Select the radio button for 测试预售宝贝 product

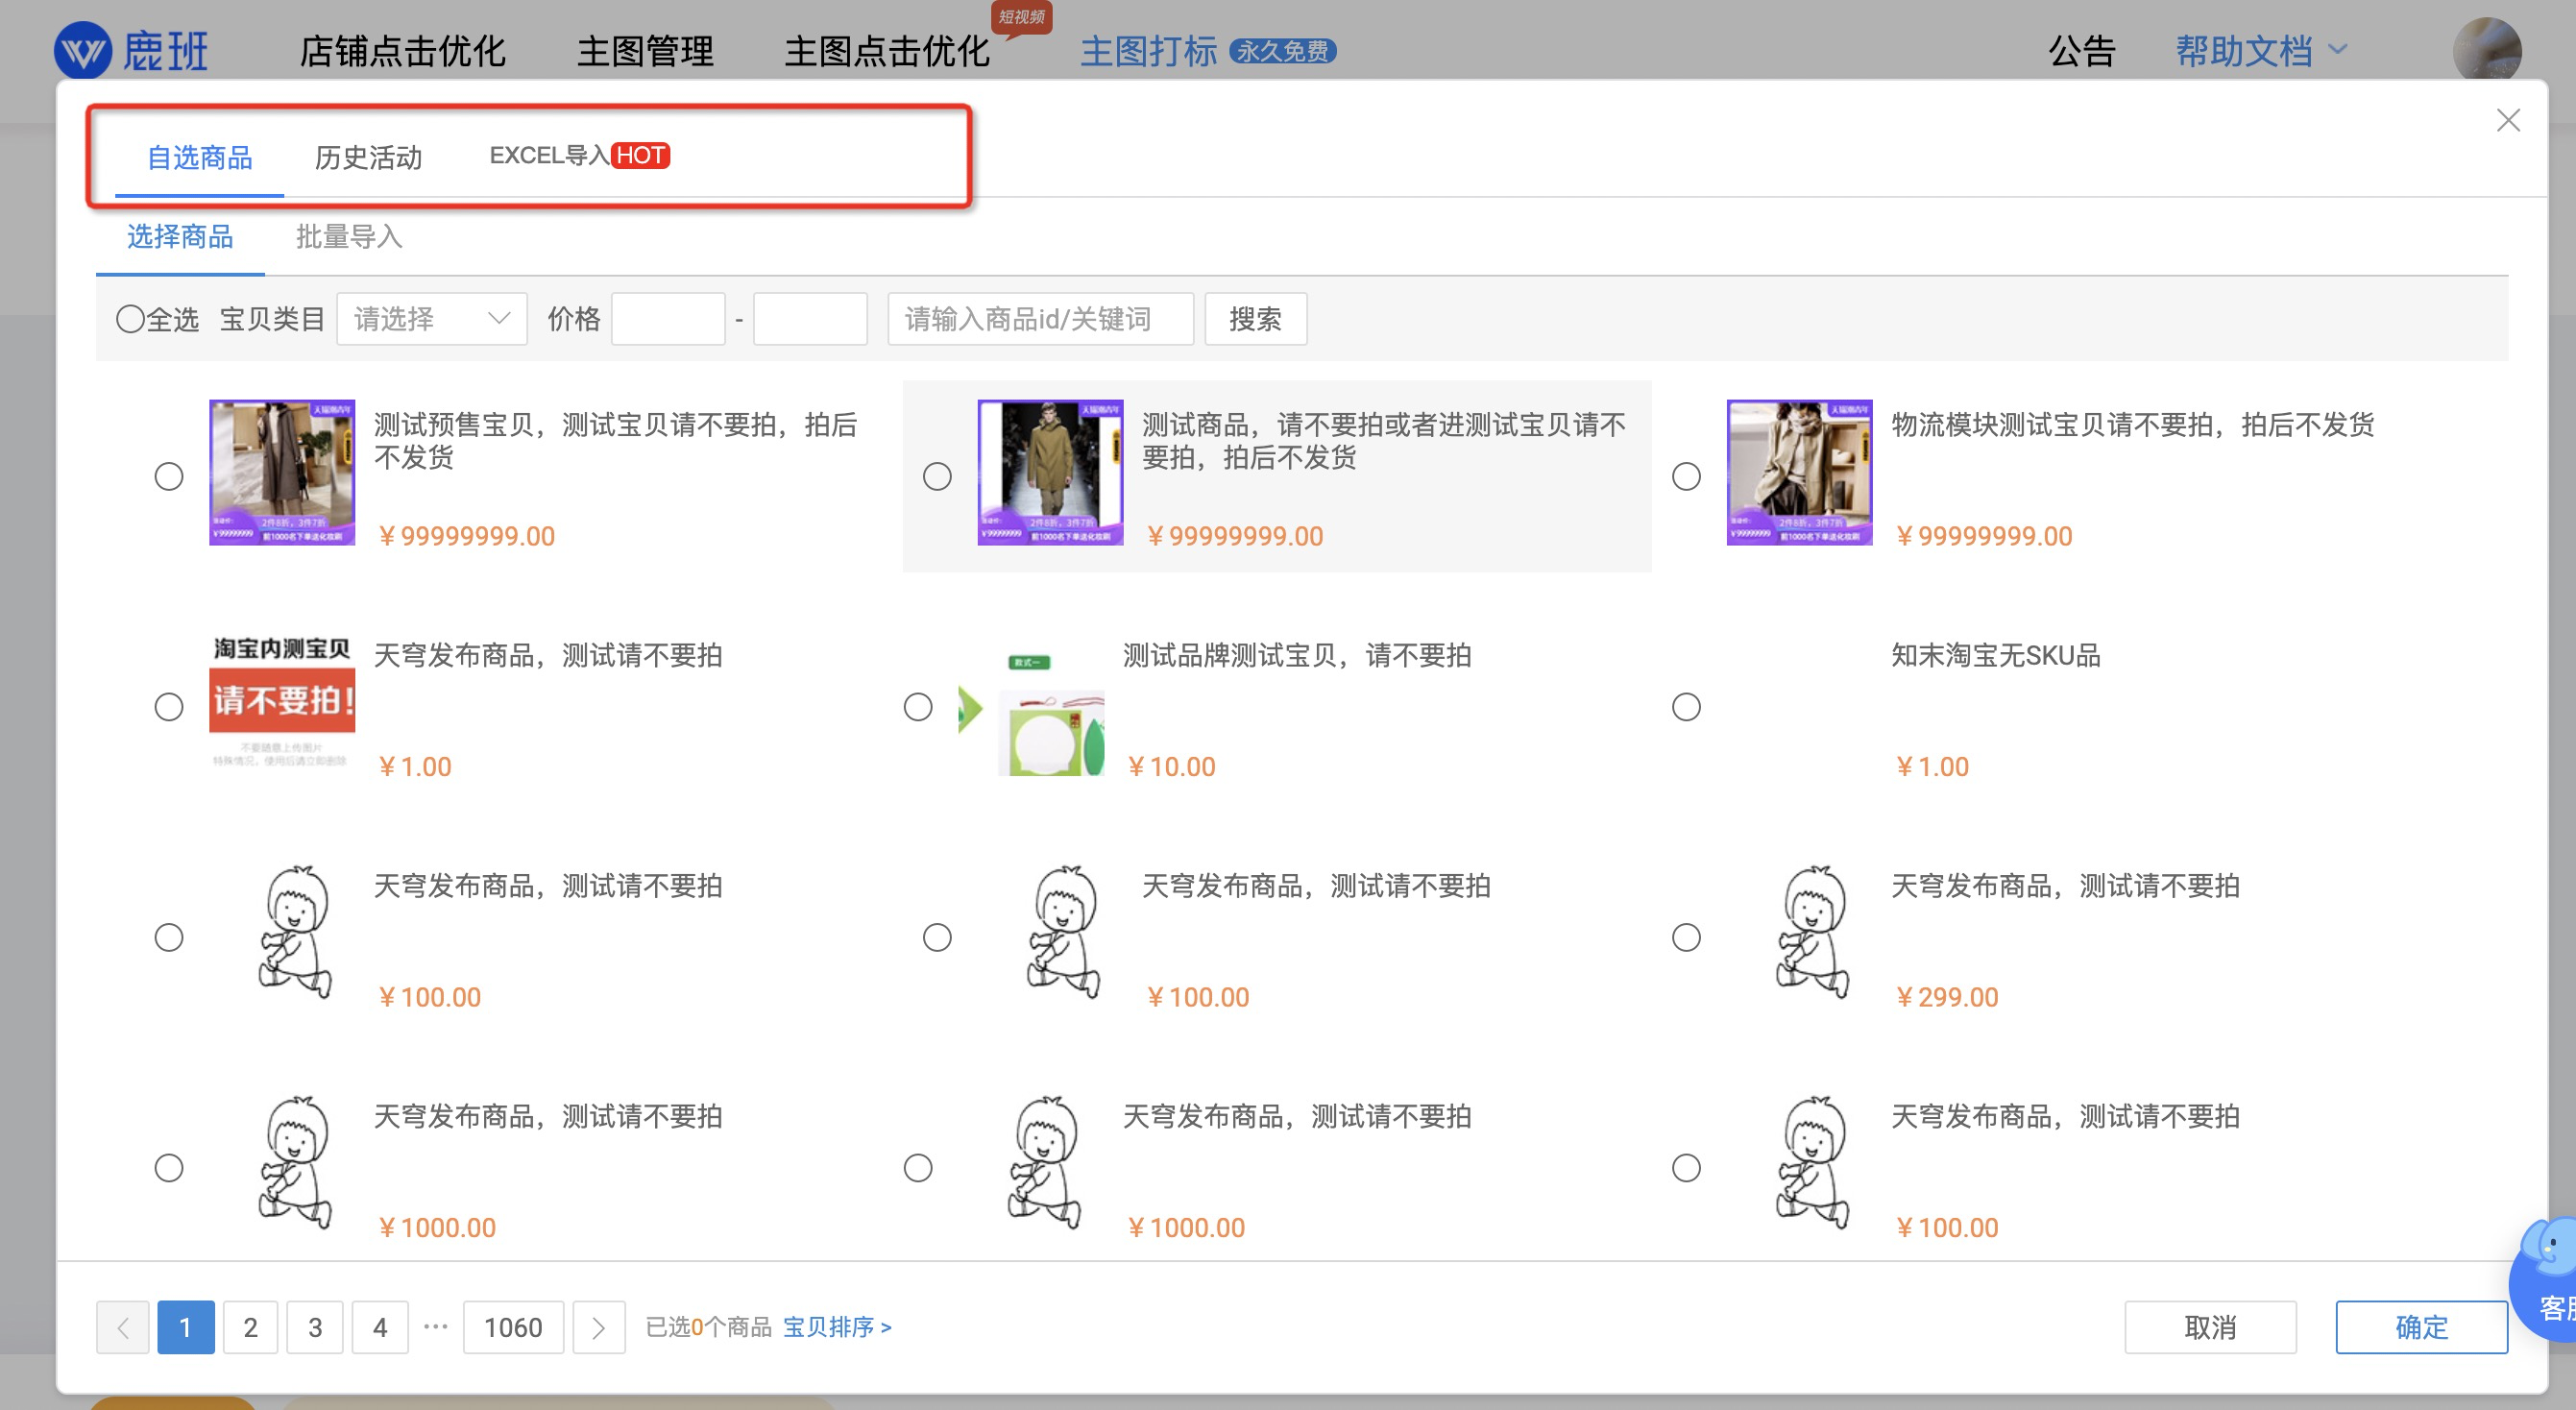pos(168,476)
